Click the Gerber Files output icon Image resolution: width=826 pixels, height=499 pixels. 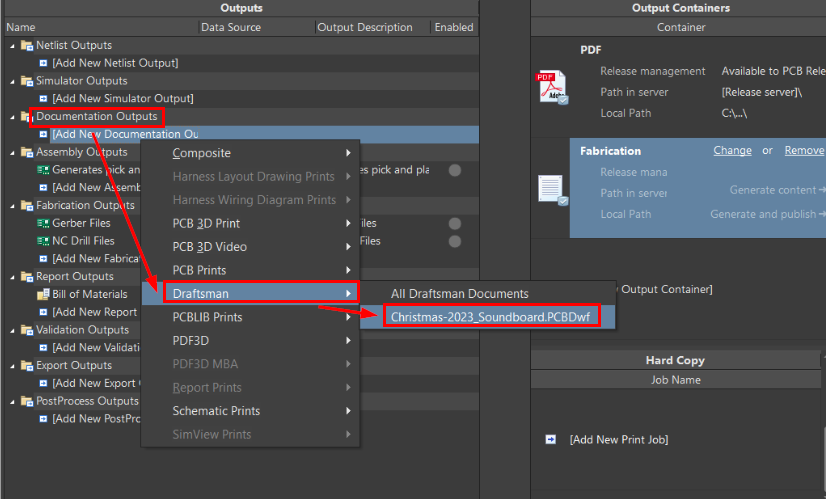point(43,223)
